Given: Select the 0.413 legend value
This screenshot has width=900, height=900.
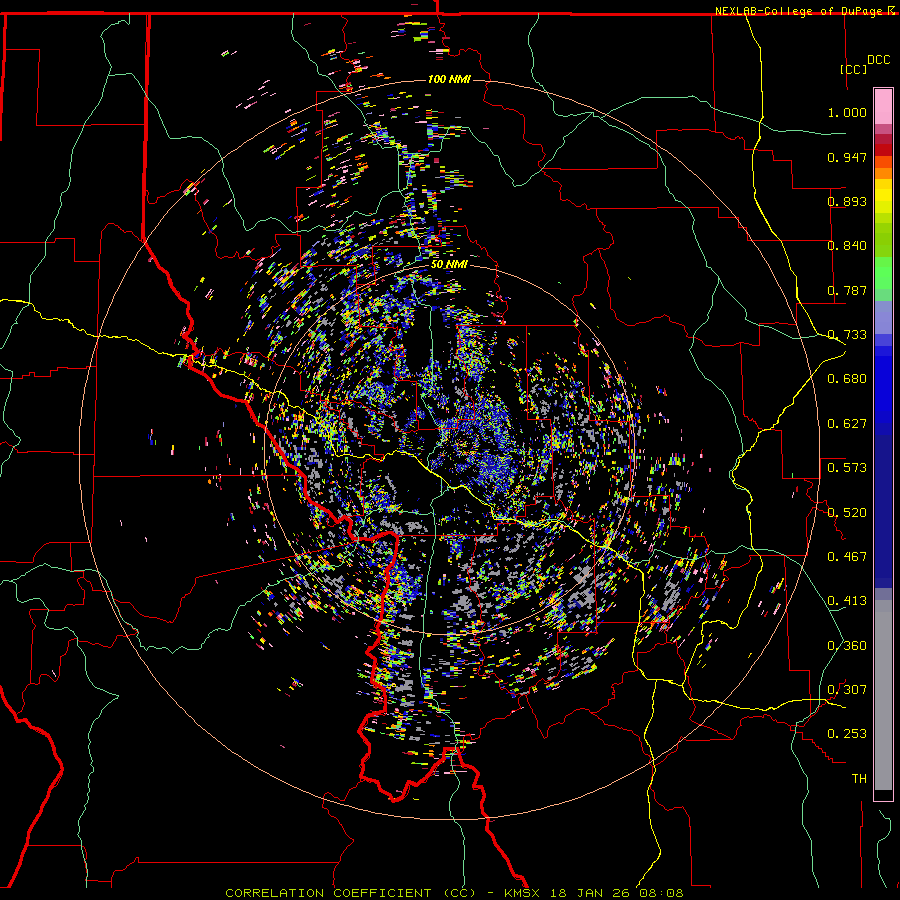Looking at the screenshot, I should coord(847,601).
